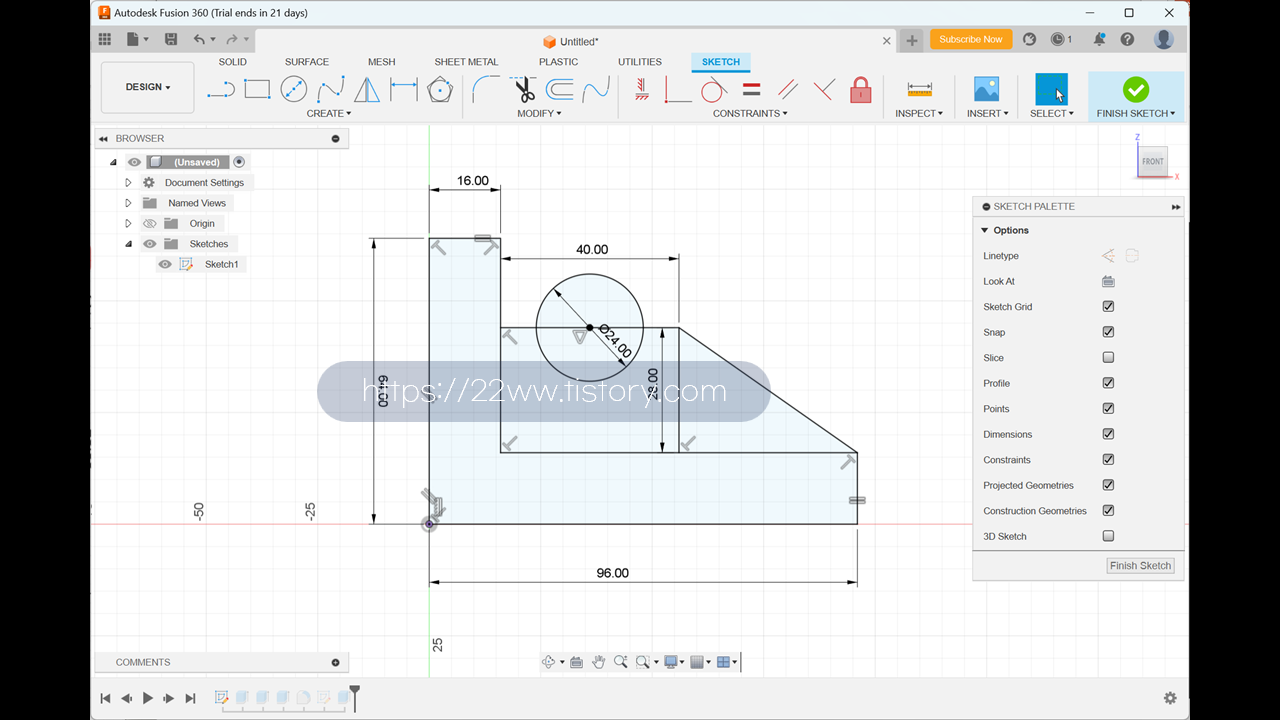
Task: Apply the Equal constraint
Action: (752, 90)
